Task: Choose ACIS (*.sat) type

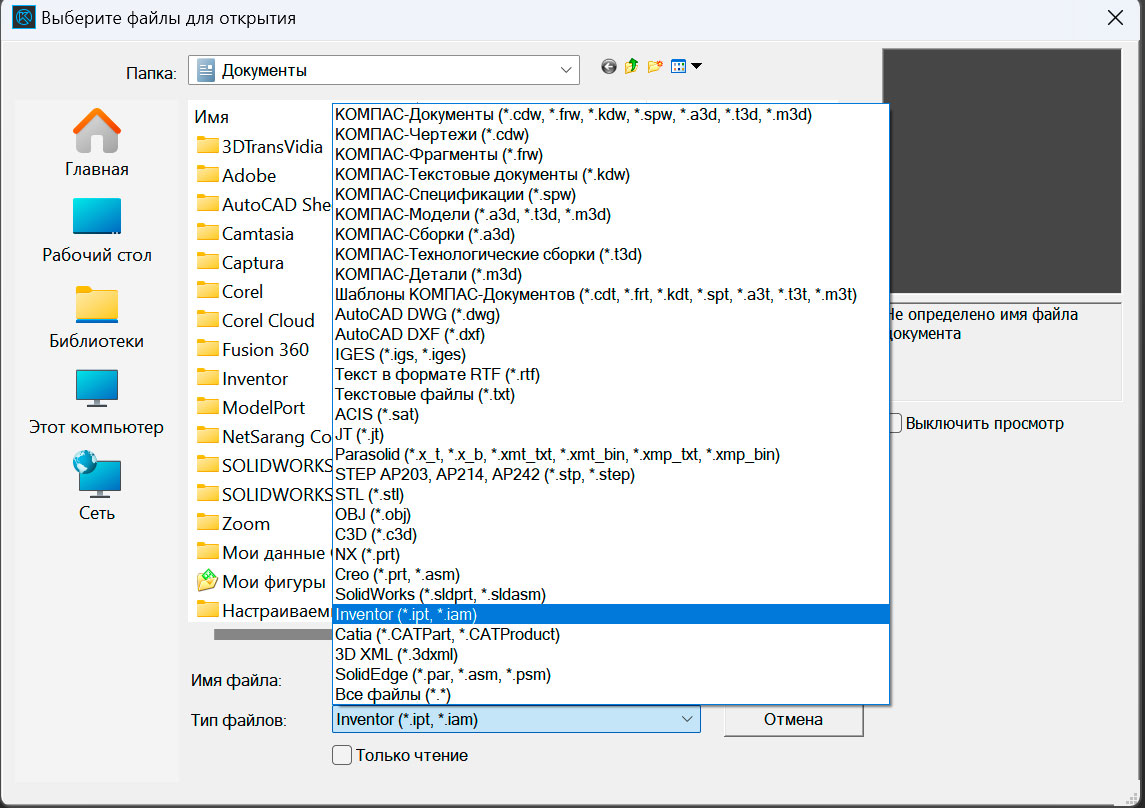Action: click(x=610, y=415)
